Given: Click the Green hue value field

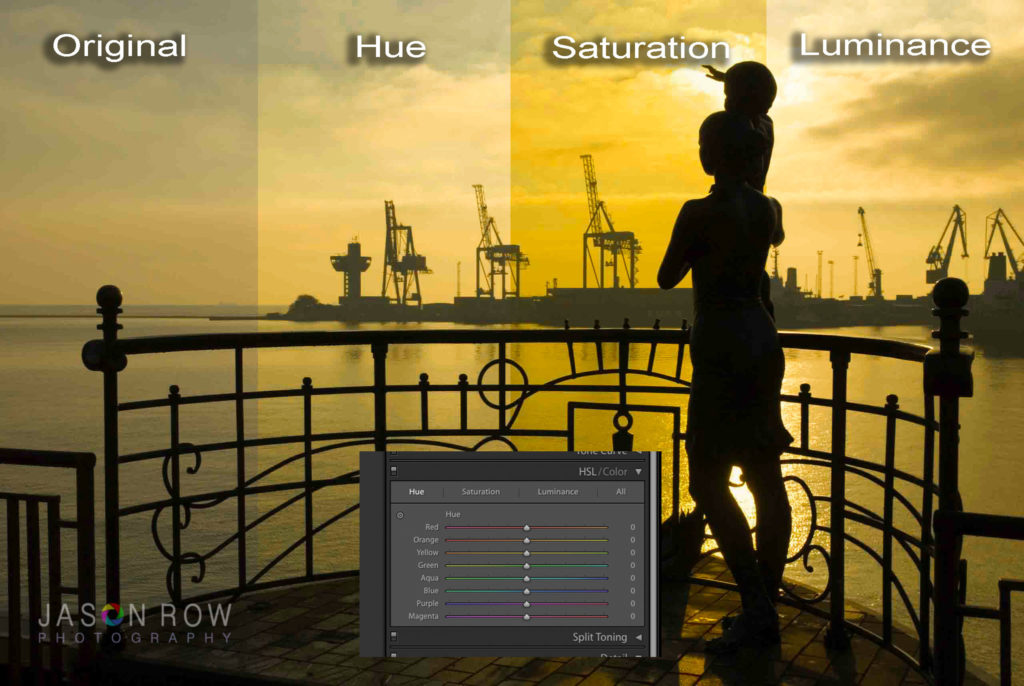Looking at the screenshot, I should [632, 565].
